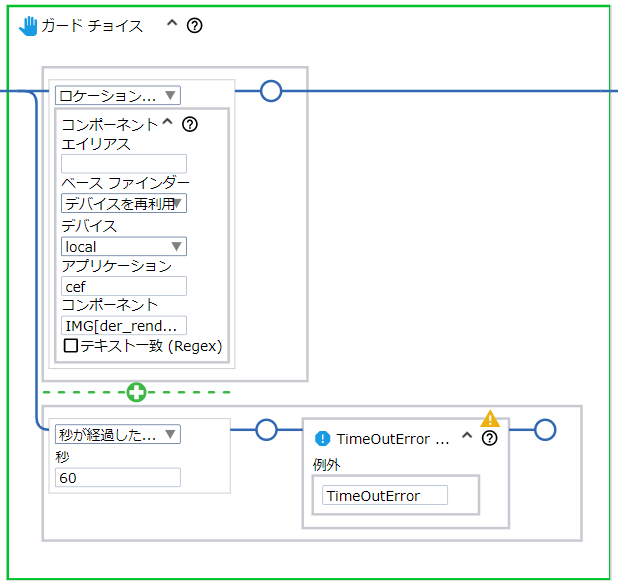Viewport: 618px width, 585px height.
Task: Open the ロケーション guard type dropdown
Action: click(118, 96)
